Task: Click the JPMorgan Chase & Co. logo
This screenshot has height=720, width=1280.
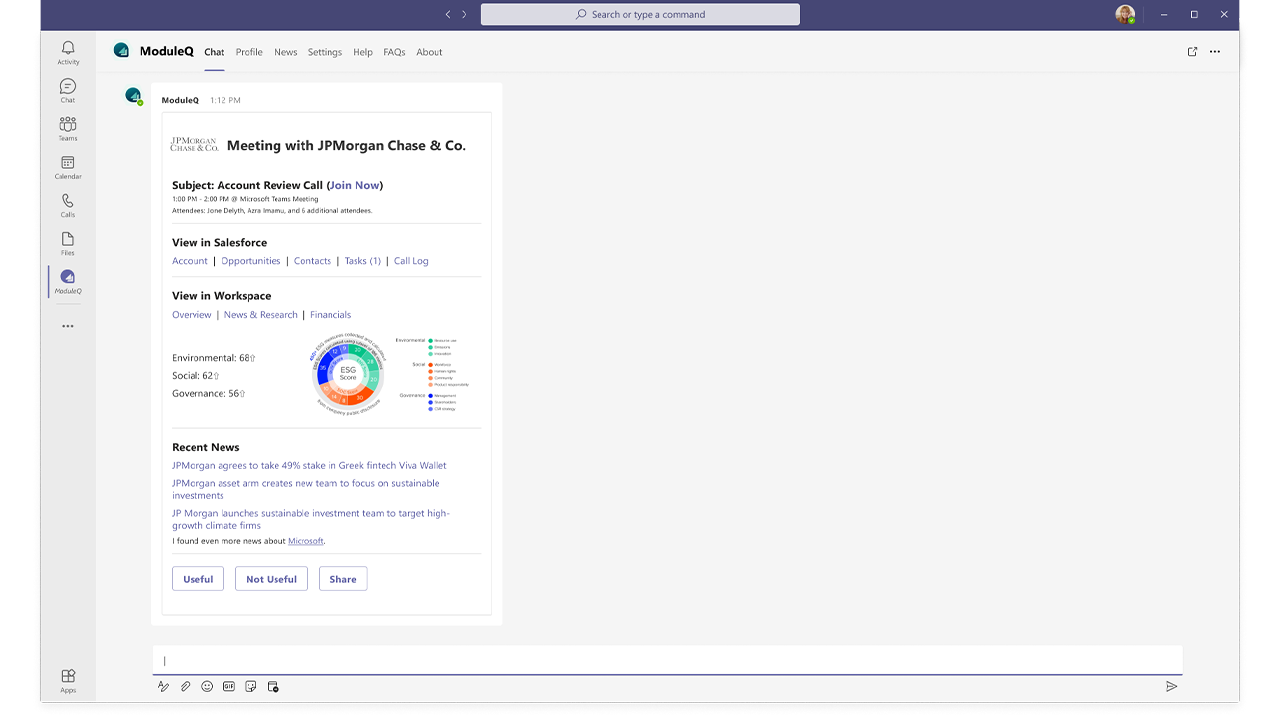Action: (x=194, y=145)
